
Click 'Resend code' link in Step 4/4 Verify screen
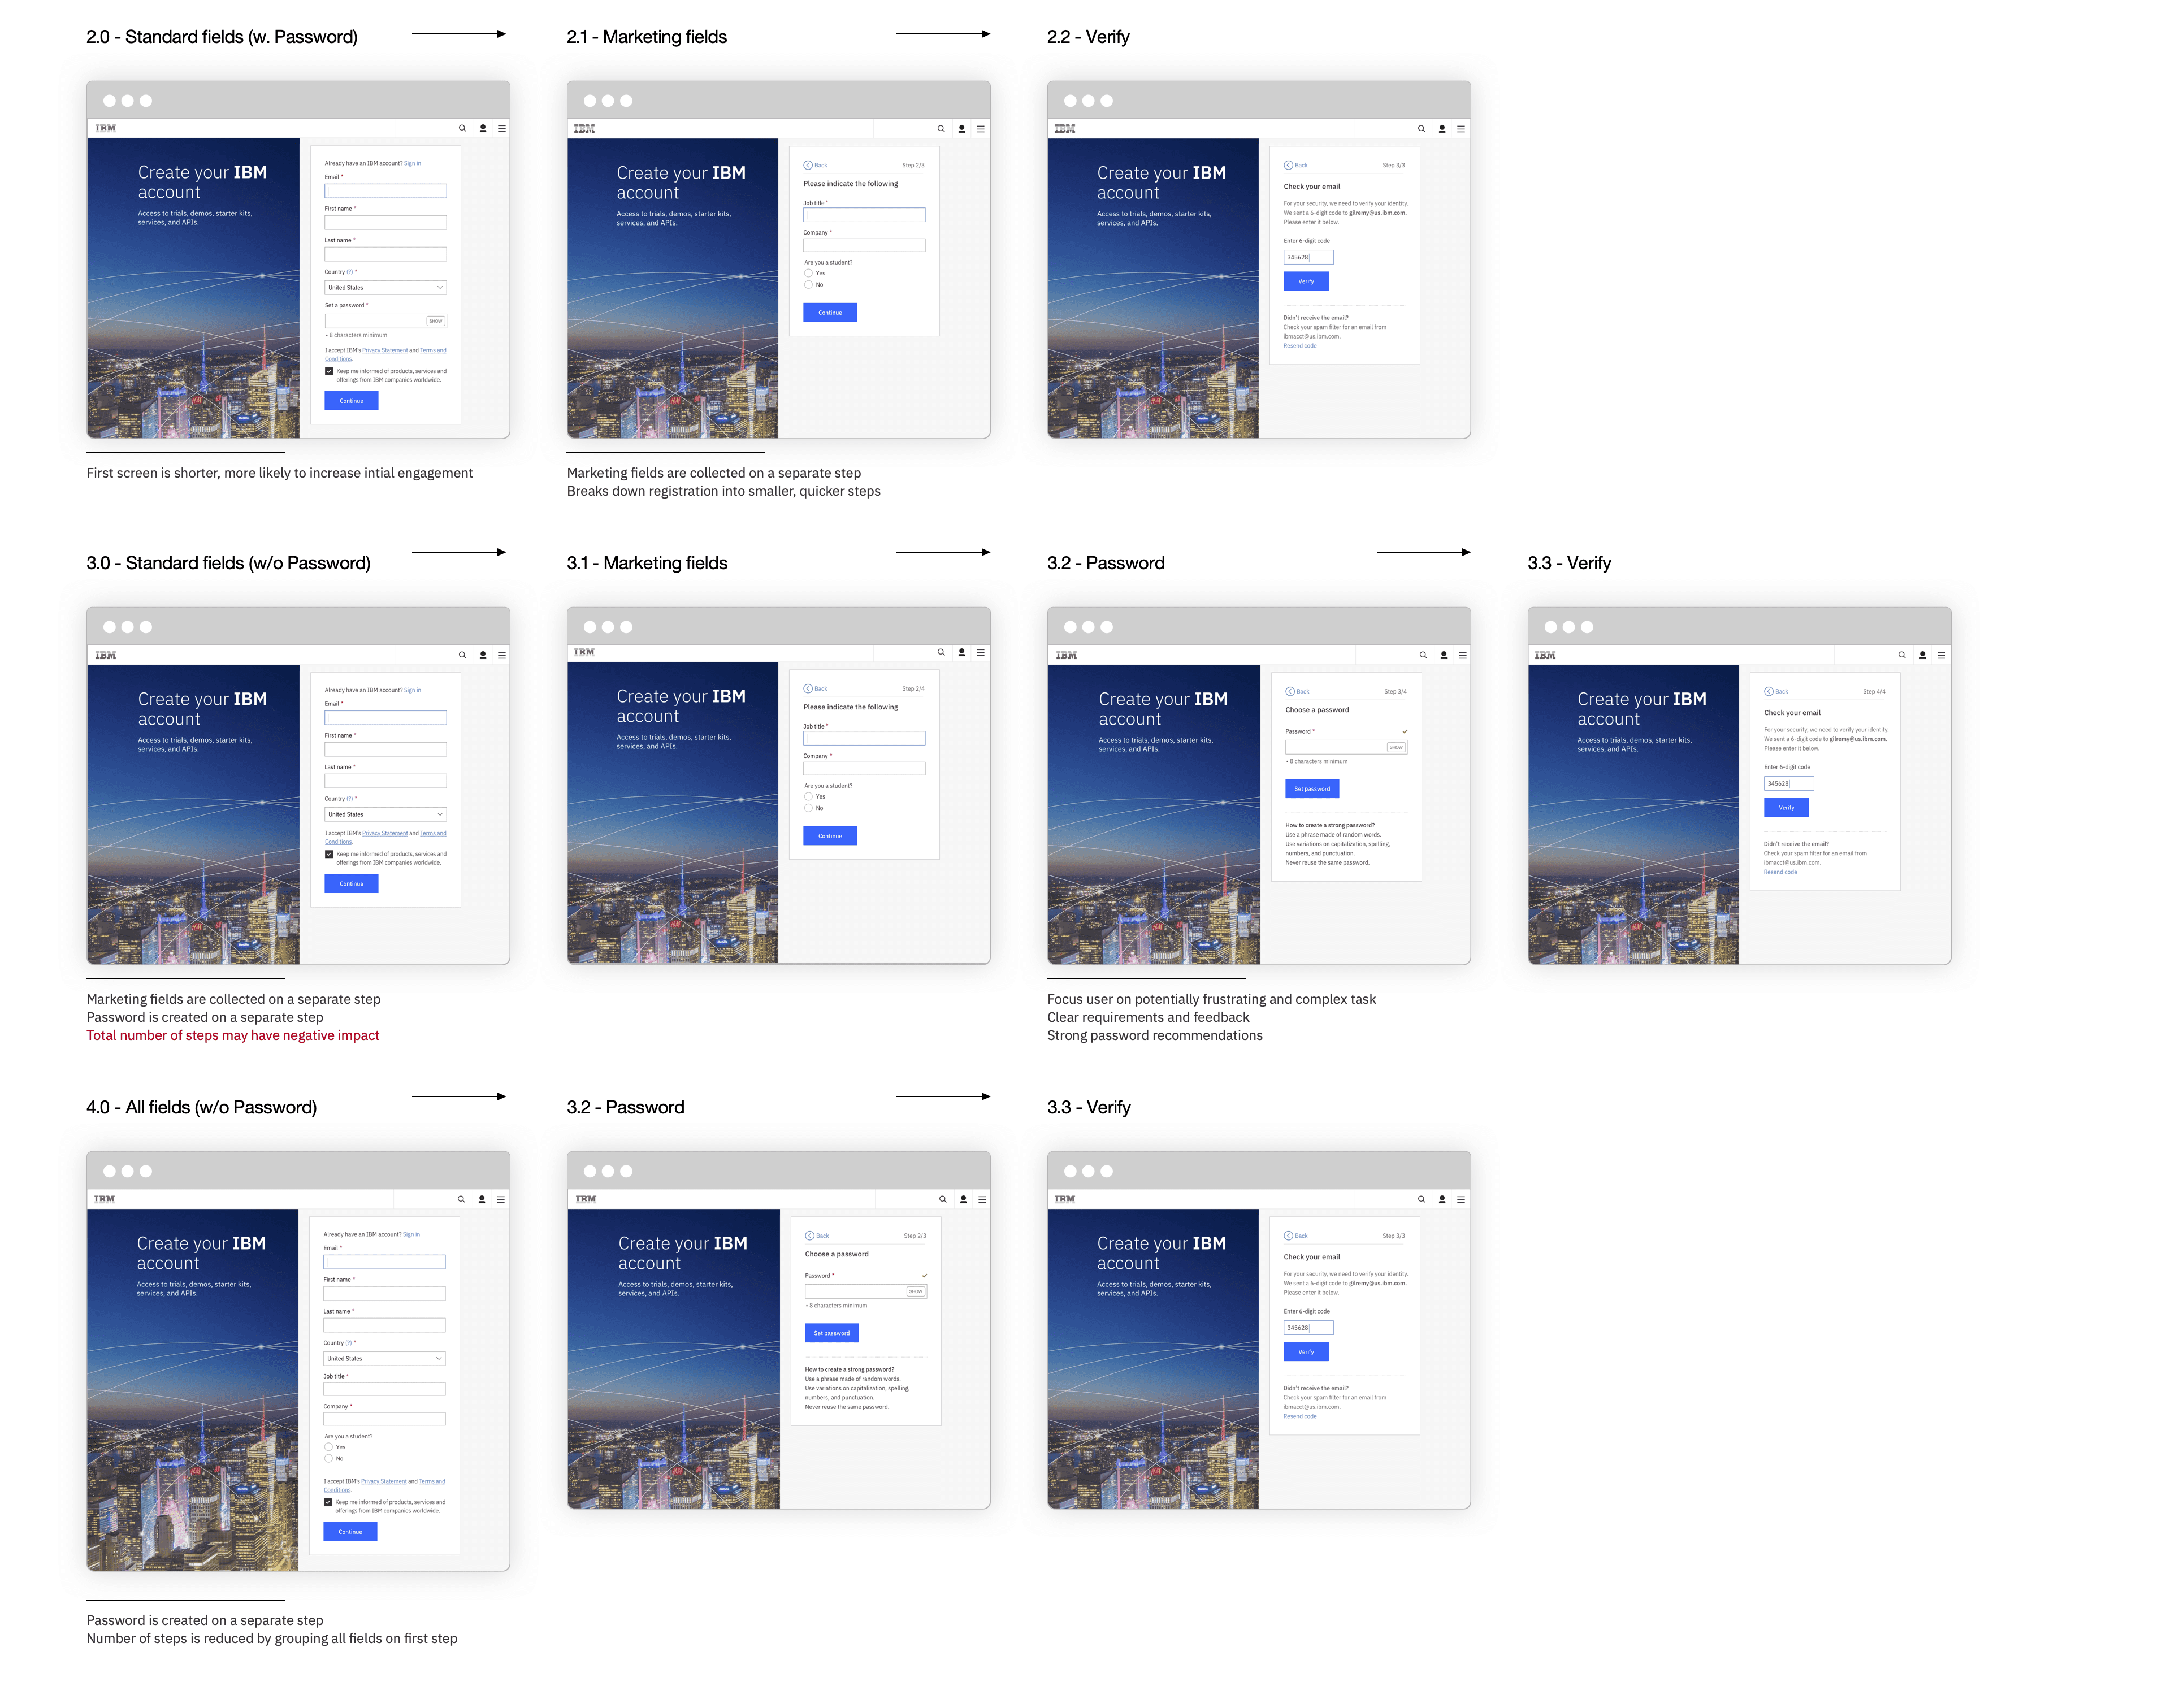tap(1779, 872)
